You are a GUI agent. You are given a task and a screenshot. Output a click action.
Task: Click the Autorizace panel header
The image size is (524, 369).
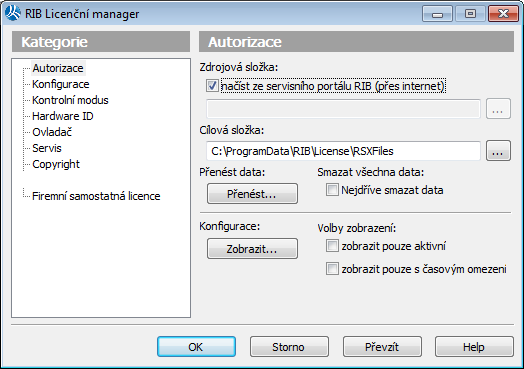coord(356,42)
